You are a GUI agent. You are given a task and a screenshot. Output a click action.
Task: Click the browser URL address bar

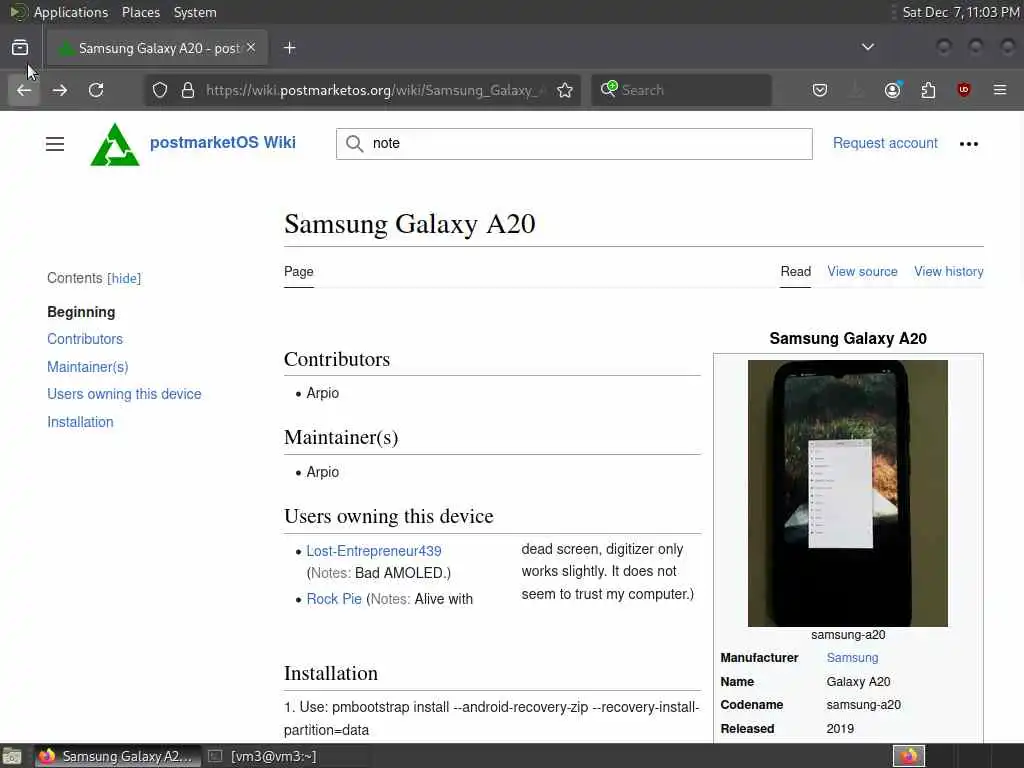click(376, 90)
